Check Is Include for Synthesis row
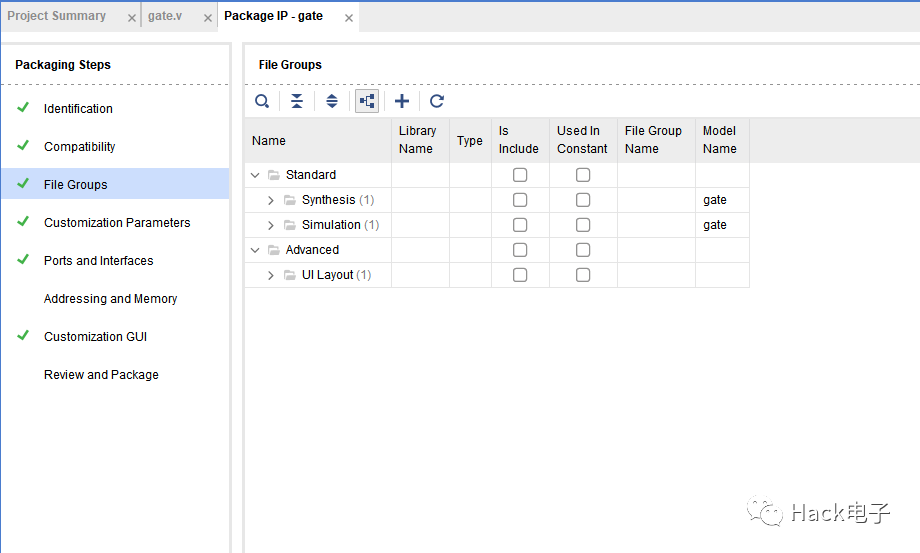Image resolution: width=920 pixels, height=553 pixels. click(x=520, y=200)
